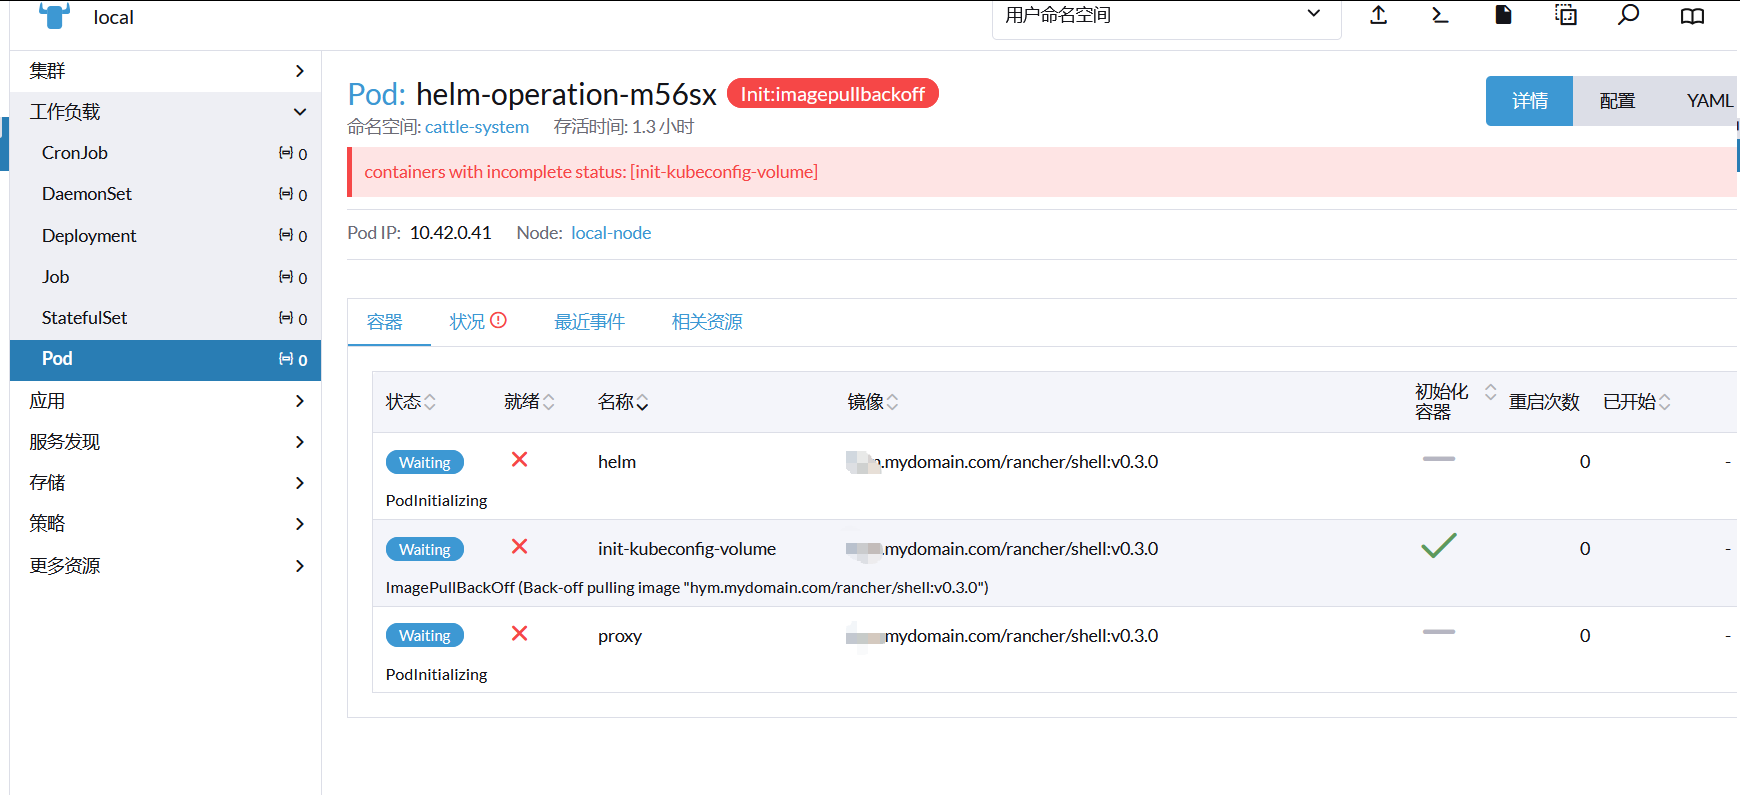
Task: Open the kubectl shell terminal icon
Action: pyautogui.click(x=1440, y=15)
